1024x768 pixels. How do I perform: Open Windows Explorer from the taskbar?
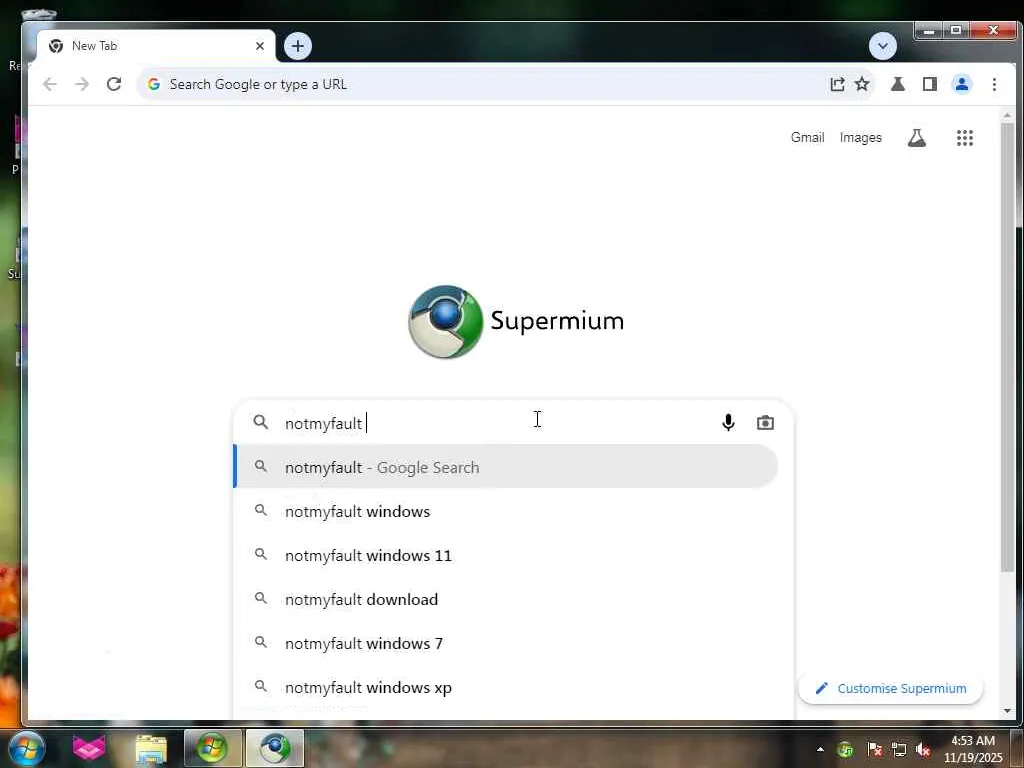pos(151,748)
